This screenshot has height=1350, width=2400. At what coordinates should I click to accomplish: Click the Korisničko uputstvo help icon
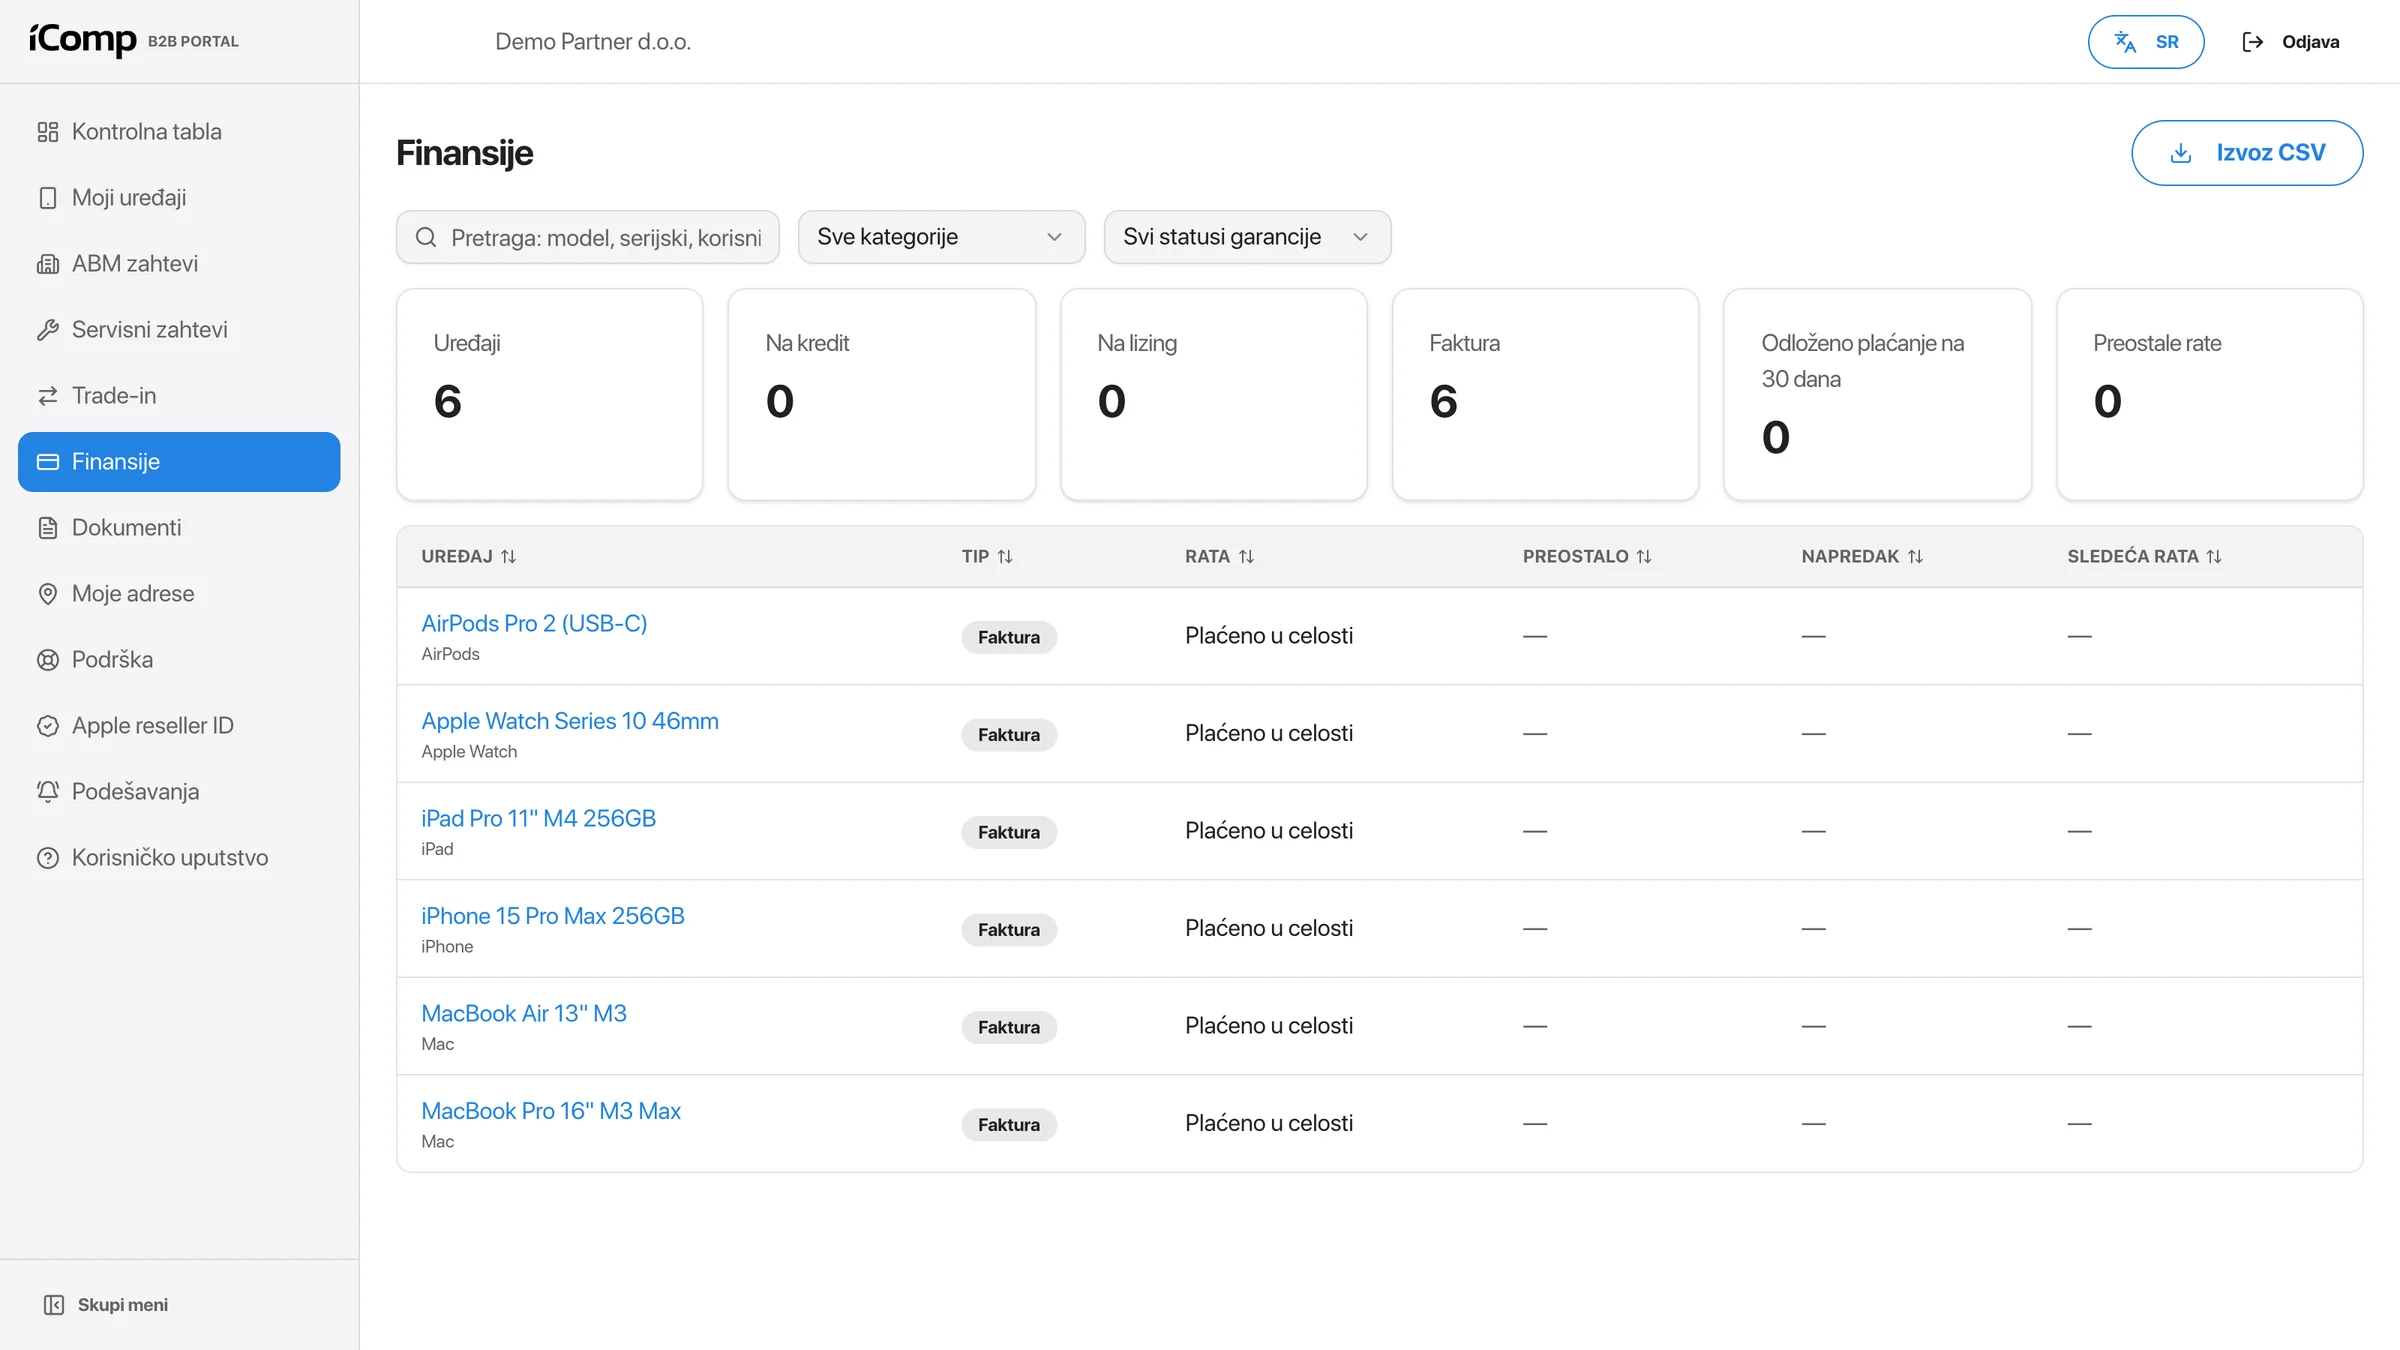coord(47,858)
